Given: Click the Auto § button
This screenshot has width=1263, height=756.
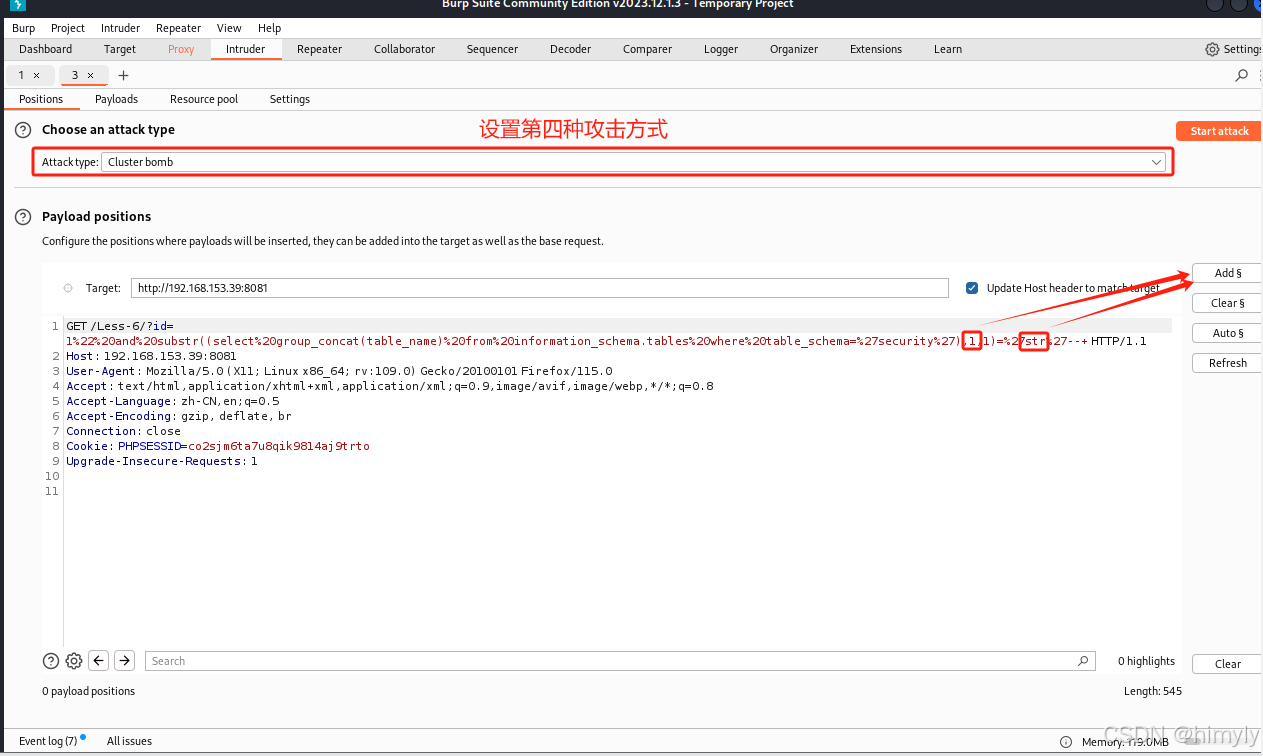Looking at the screenshot, I should coord(1227,333).
